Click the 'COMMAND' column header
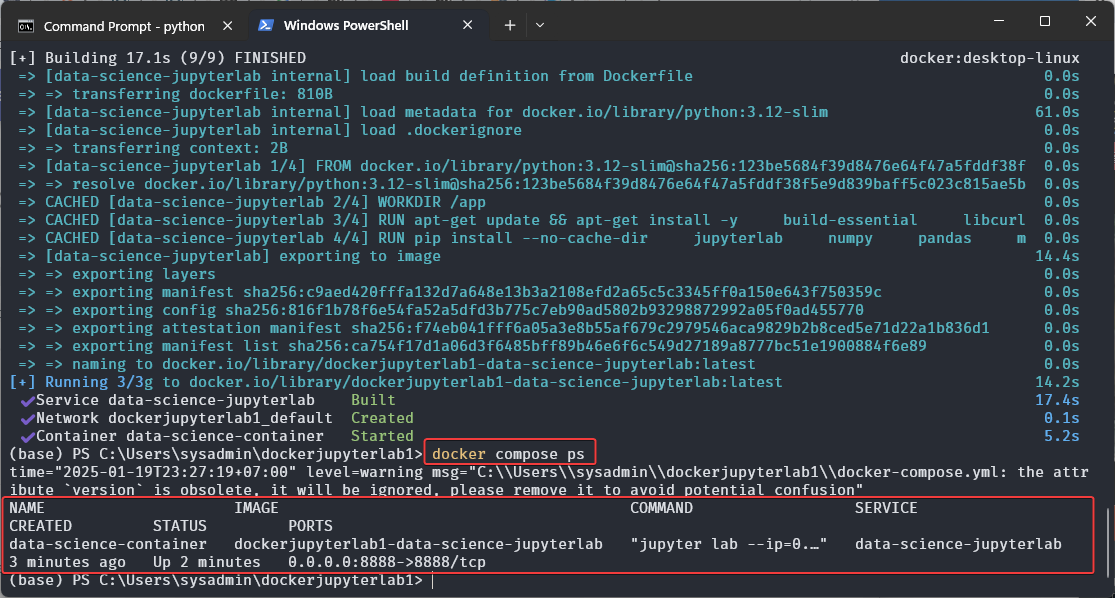Viewport: 1115px width, 598px height. tap(661, 508)
